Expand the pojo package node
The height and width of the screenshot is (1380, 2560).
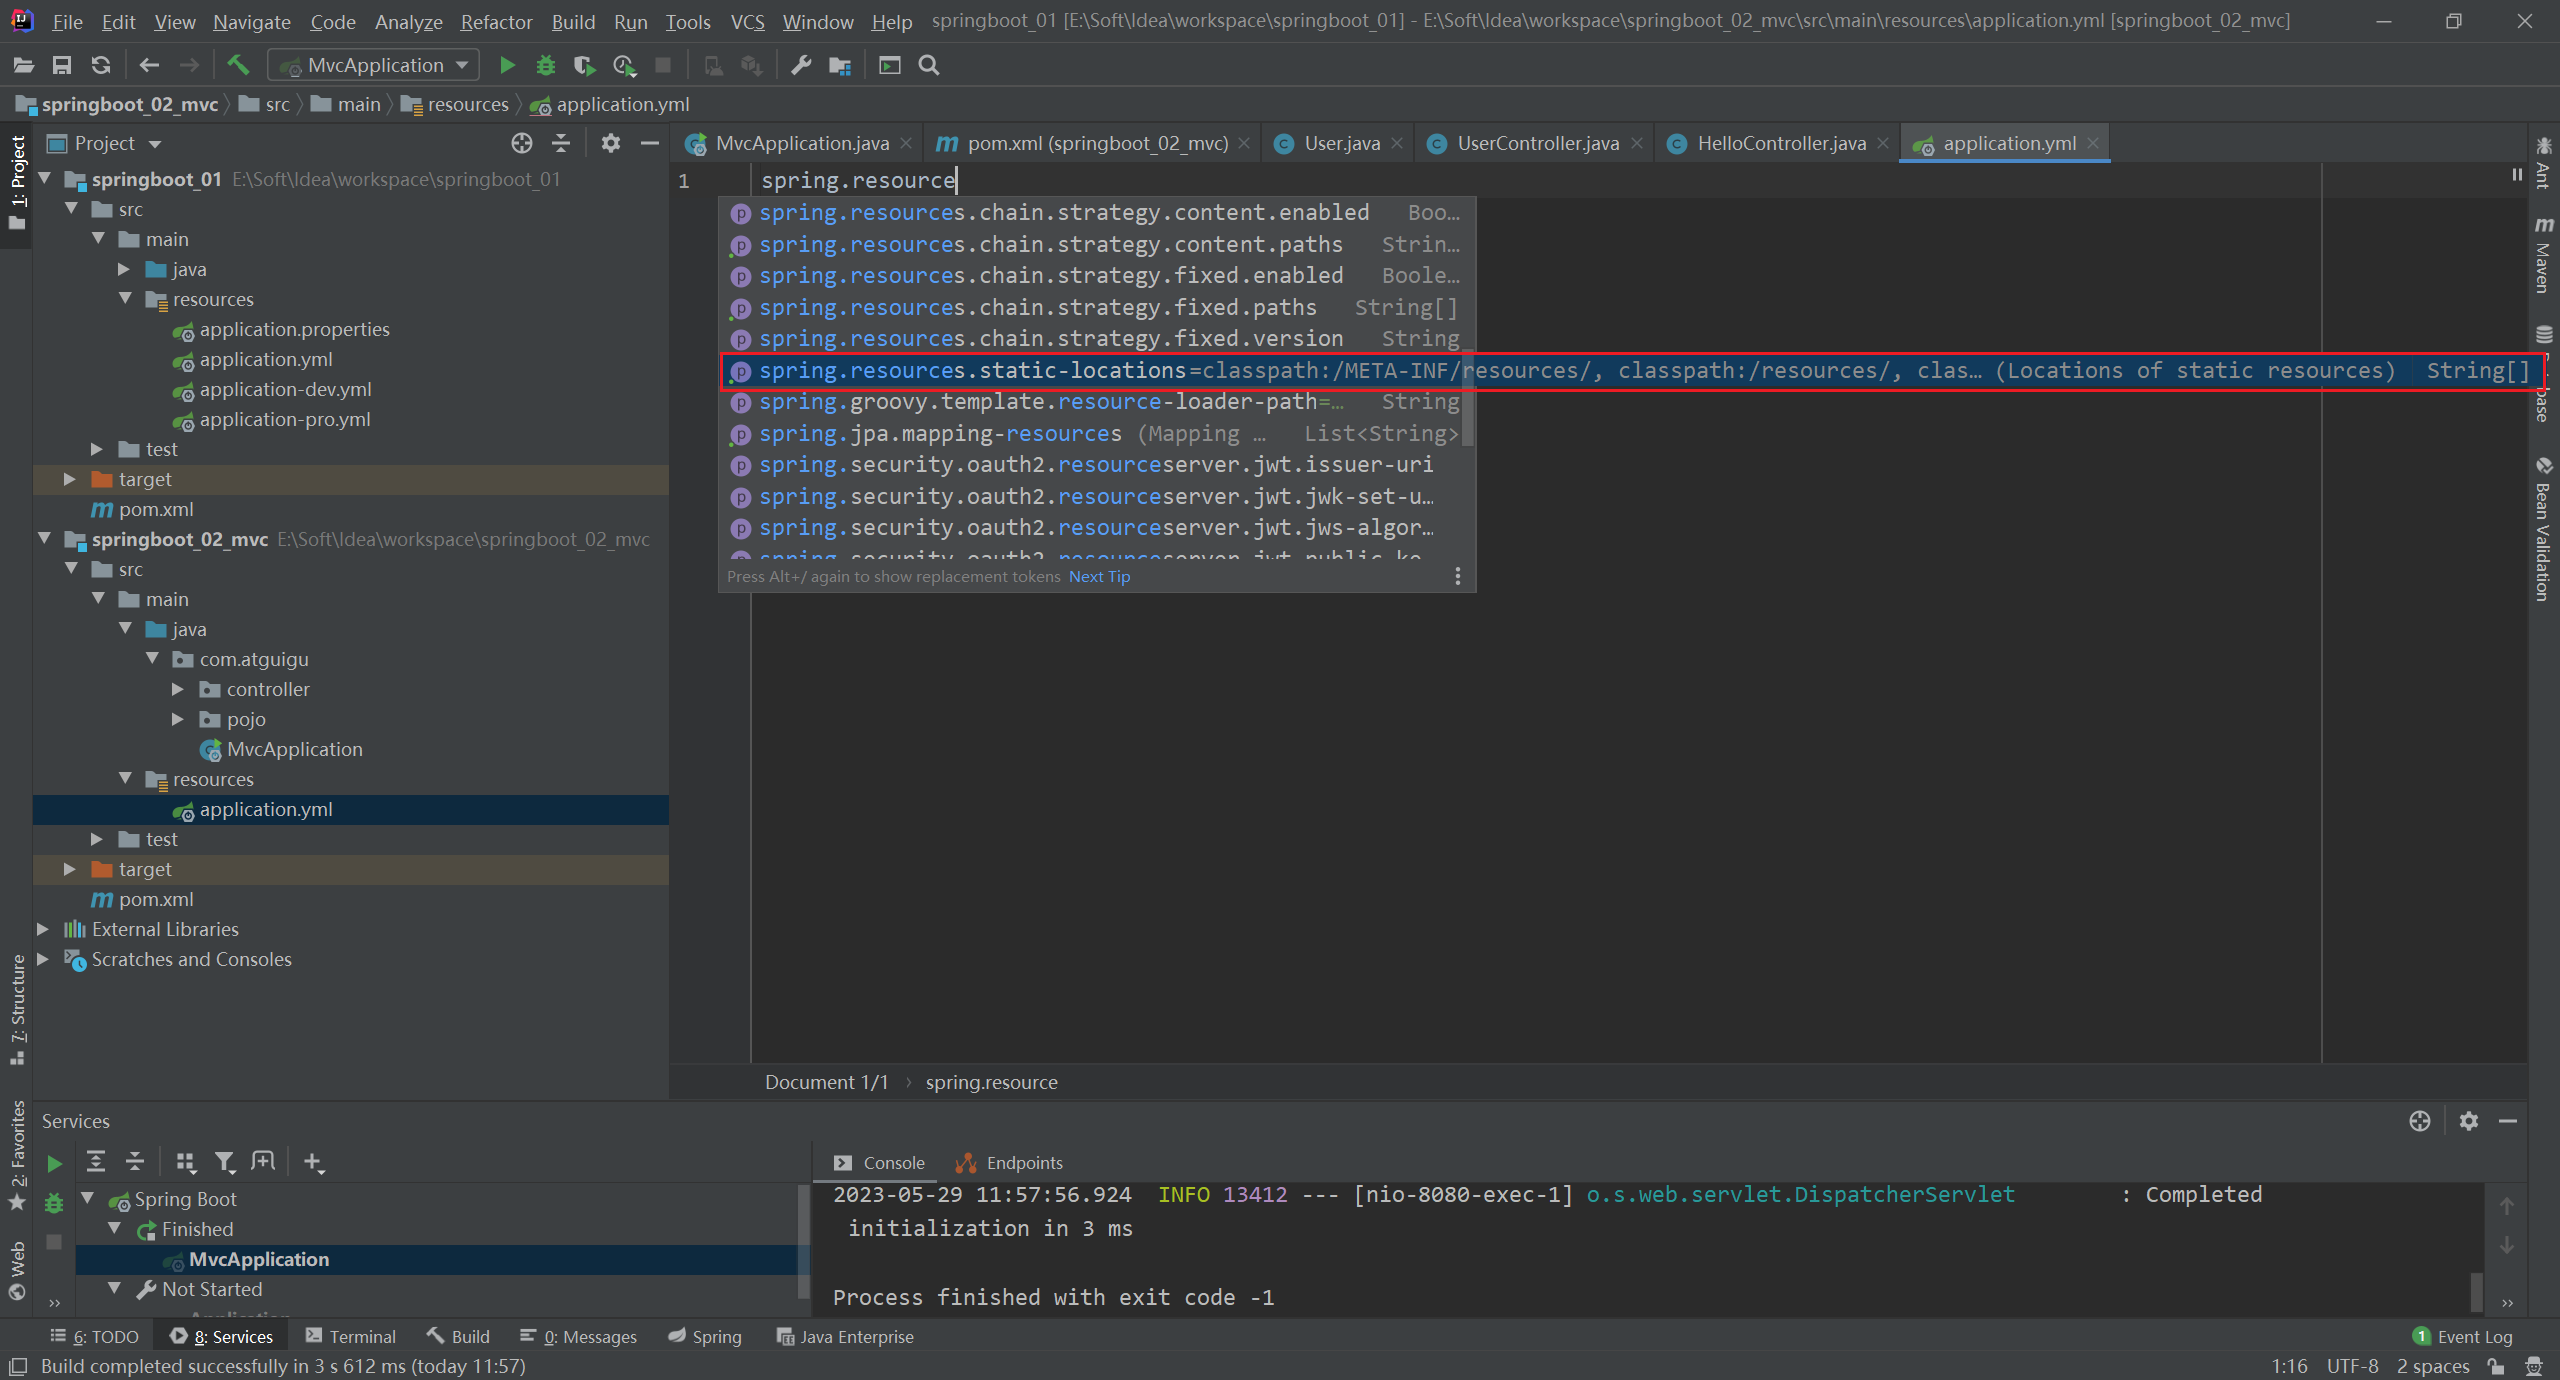click(x=178, y=719)
